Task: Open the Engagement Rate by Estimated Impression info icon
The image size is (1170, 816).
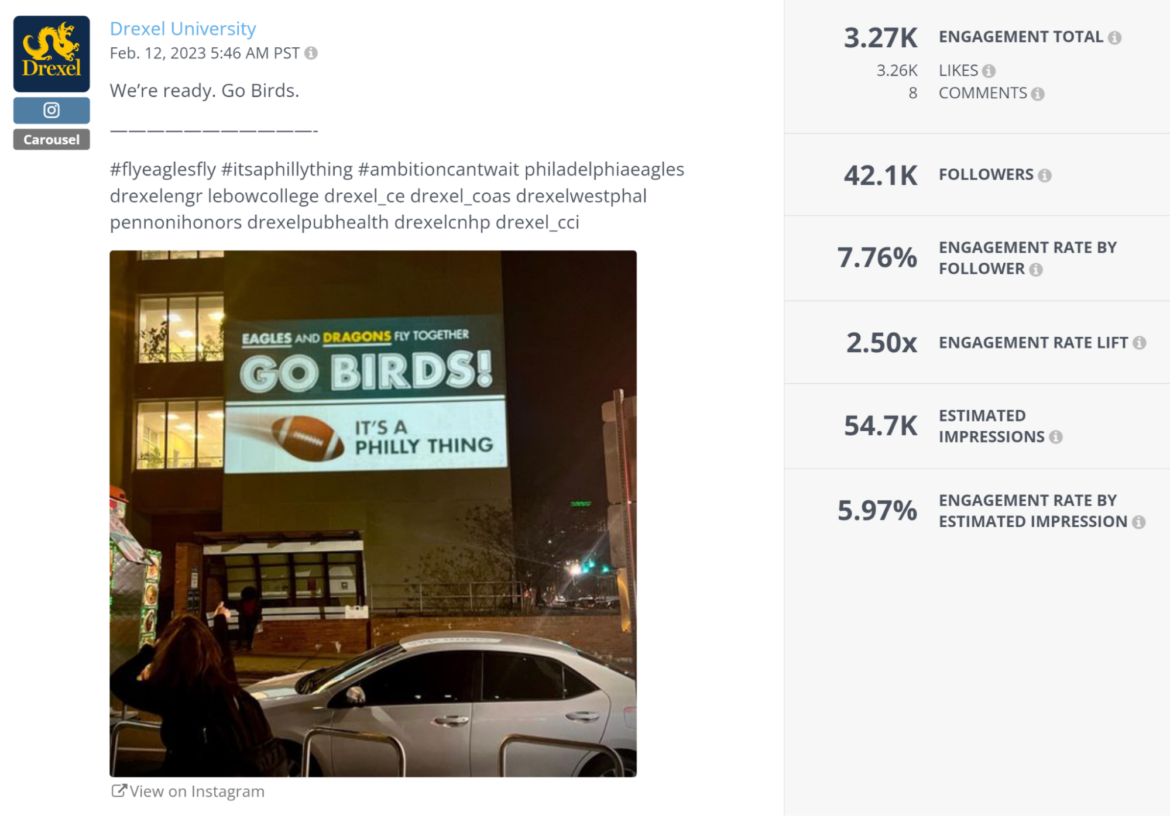Action: click(x=1139, y=521)
